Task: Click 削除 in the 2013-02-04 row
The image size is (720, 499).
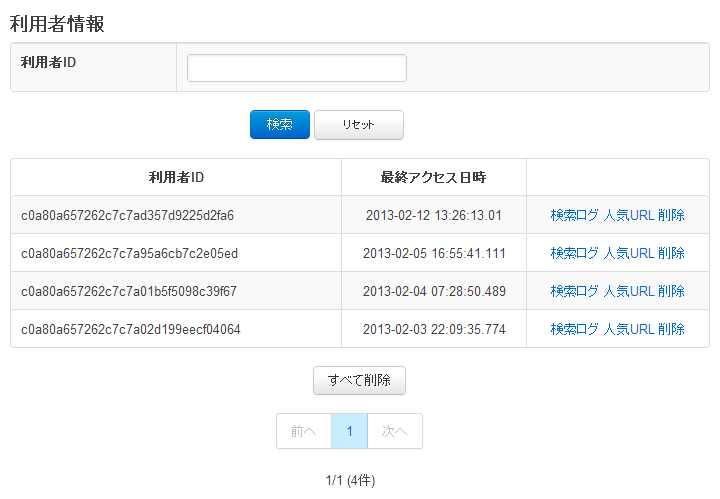Action: tap(671, 291)
